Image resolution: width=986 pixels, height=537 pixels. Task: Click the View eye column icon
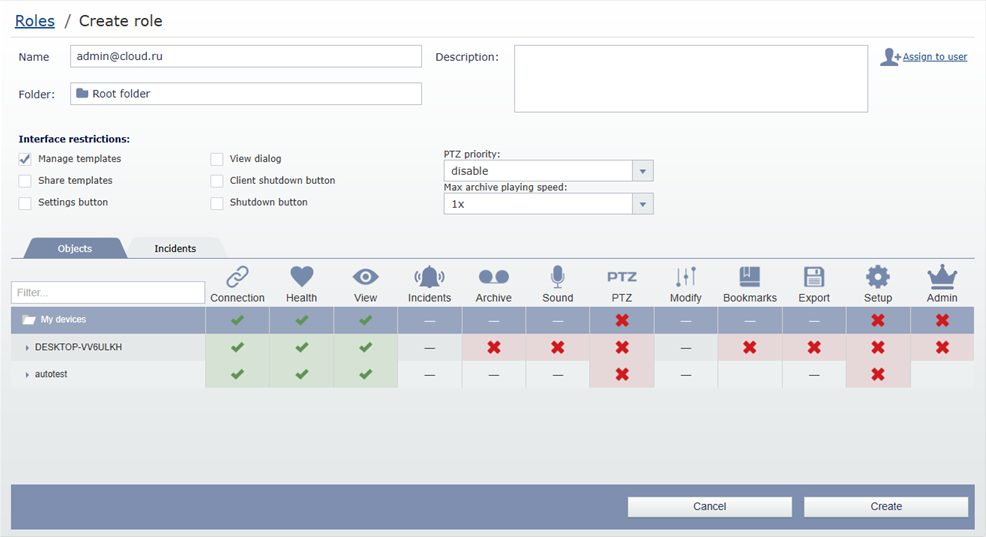point(365,277)
